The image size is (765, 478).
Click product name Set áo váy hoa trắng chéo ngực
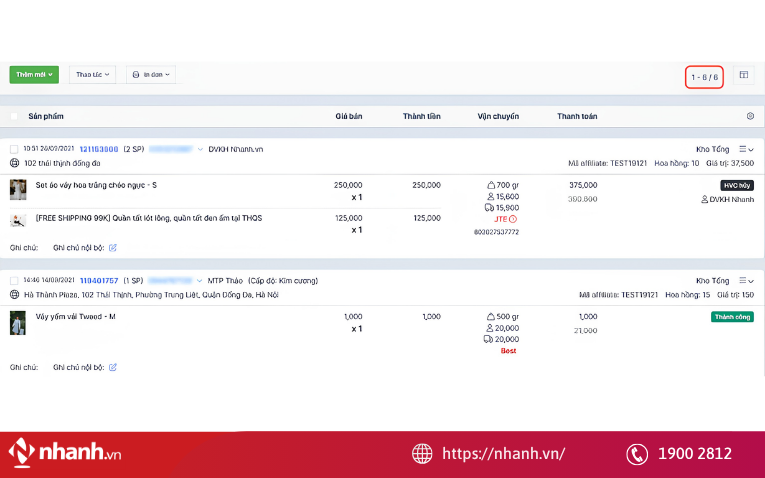click(96, 185)
